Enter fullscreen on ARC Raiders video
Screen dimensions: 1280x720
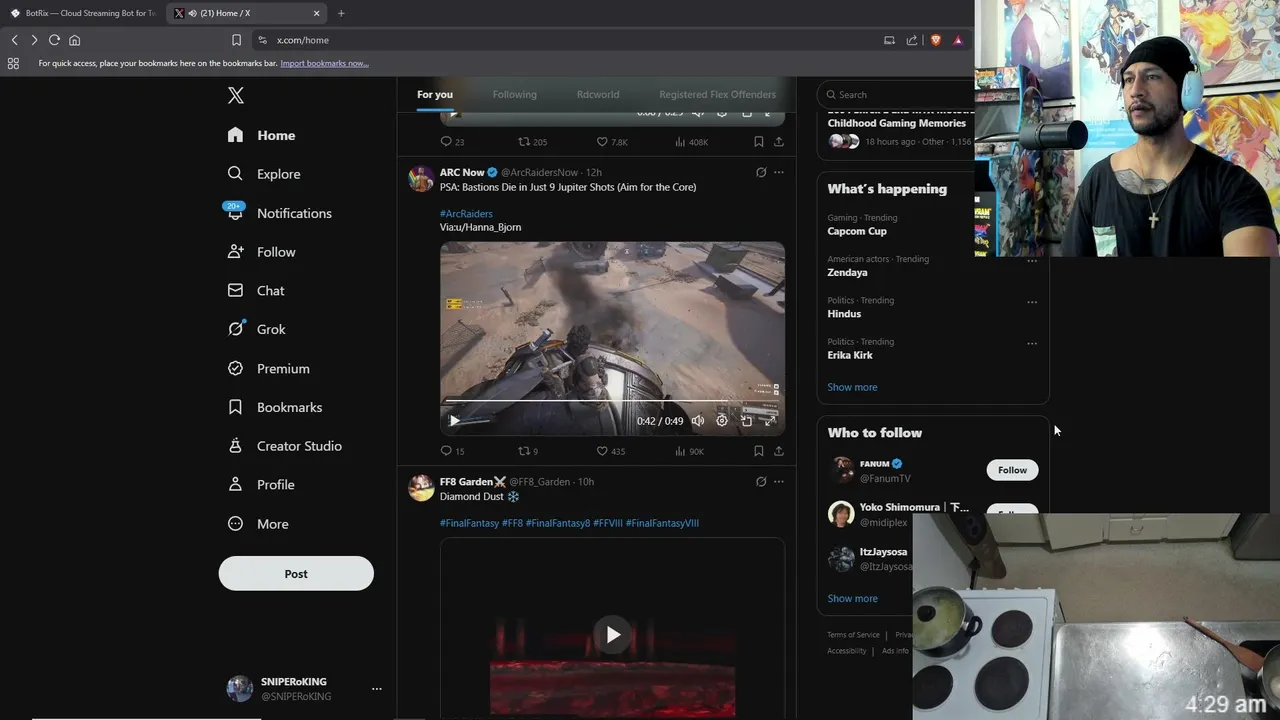pos(770,421)
